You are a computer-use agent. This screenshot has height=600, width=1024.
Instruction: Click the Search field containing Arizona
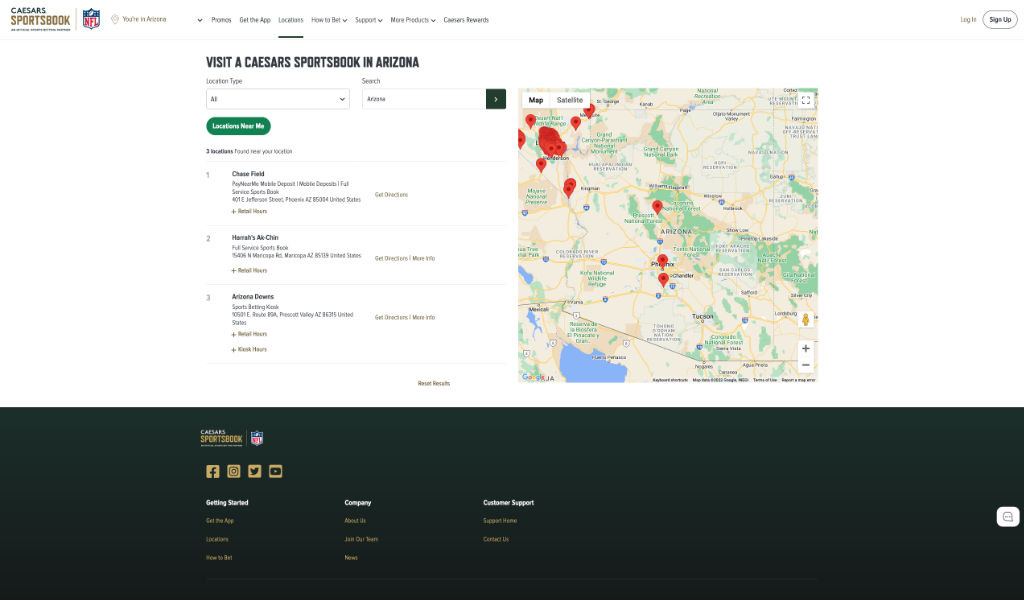424,99
